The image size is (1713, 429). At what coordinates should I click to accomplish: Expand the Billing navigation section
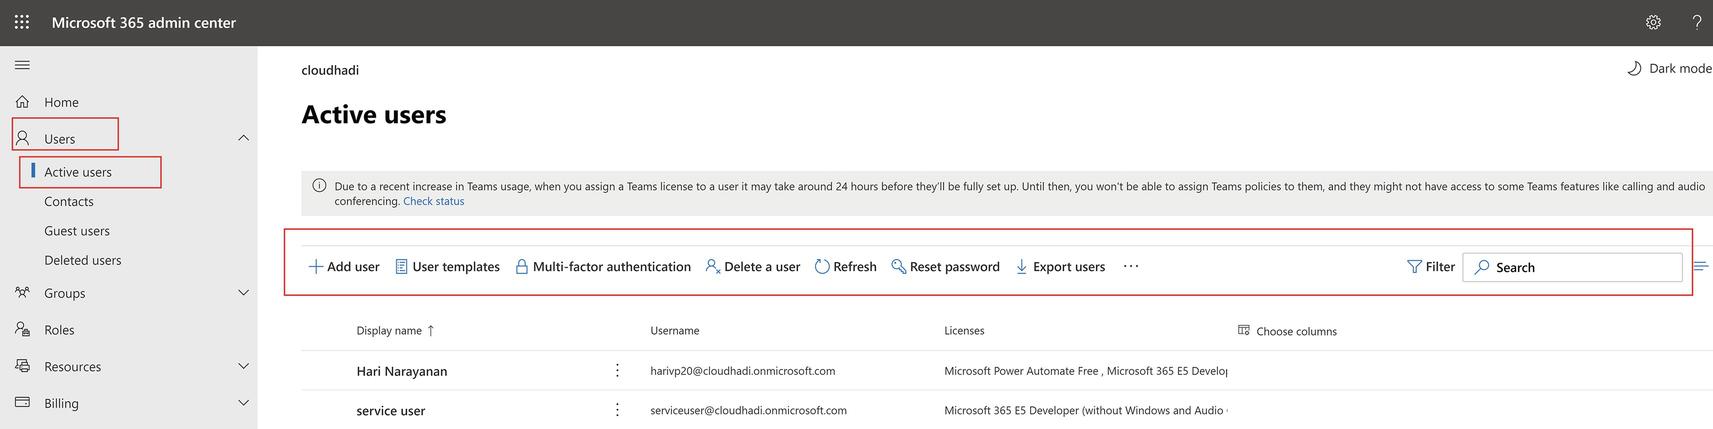pyautogui.click(x=243, y=403)
